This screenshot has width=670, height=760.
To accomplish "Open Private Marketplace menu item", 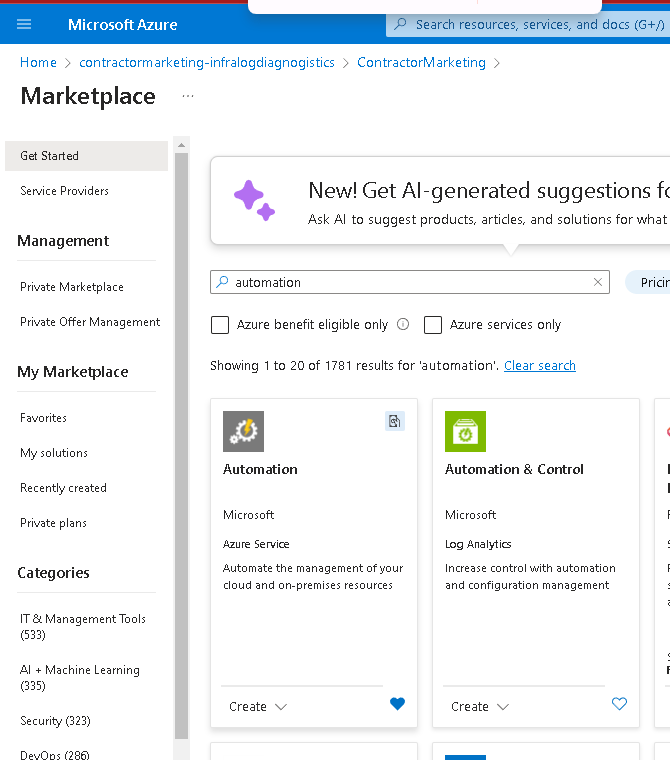I will tap(72, 287).
